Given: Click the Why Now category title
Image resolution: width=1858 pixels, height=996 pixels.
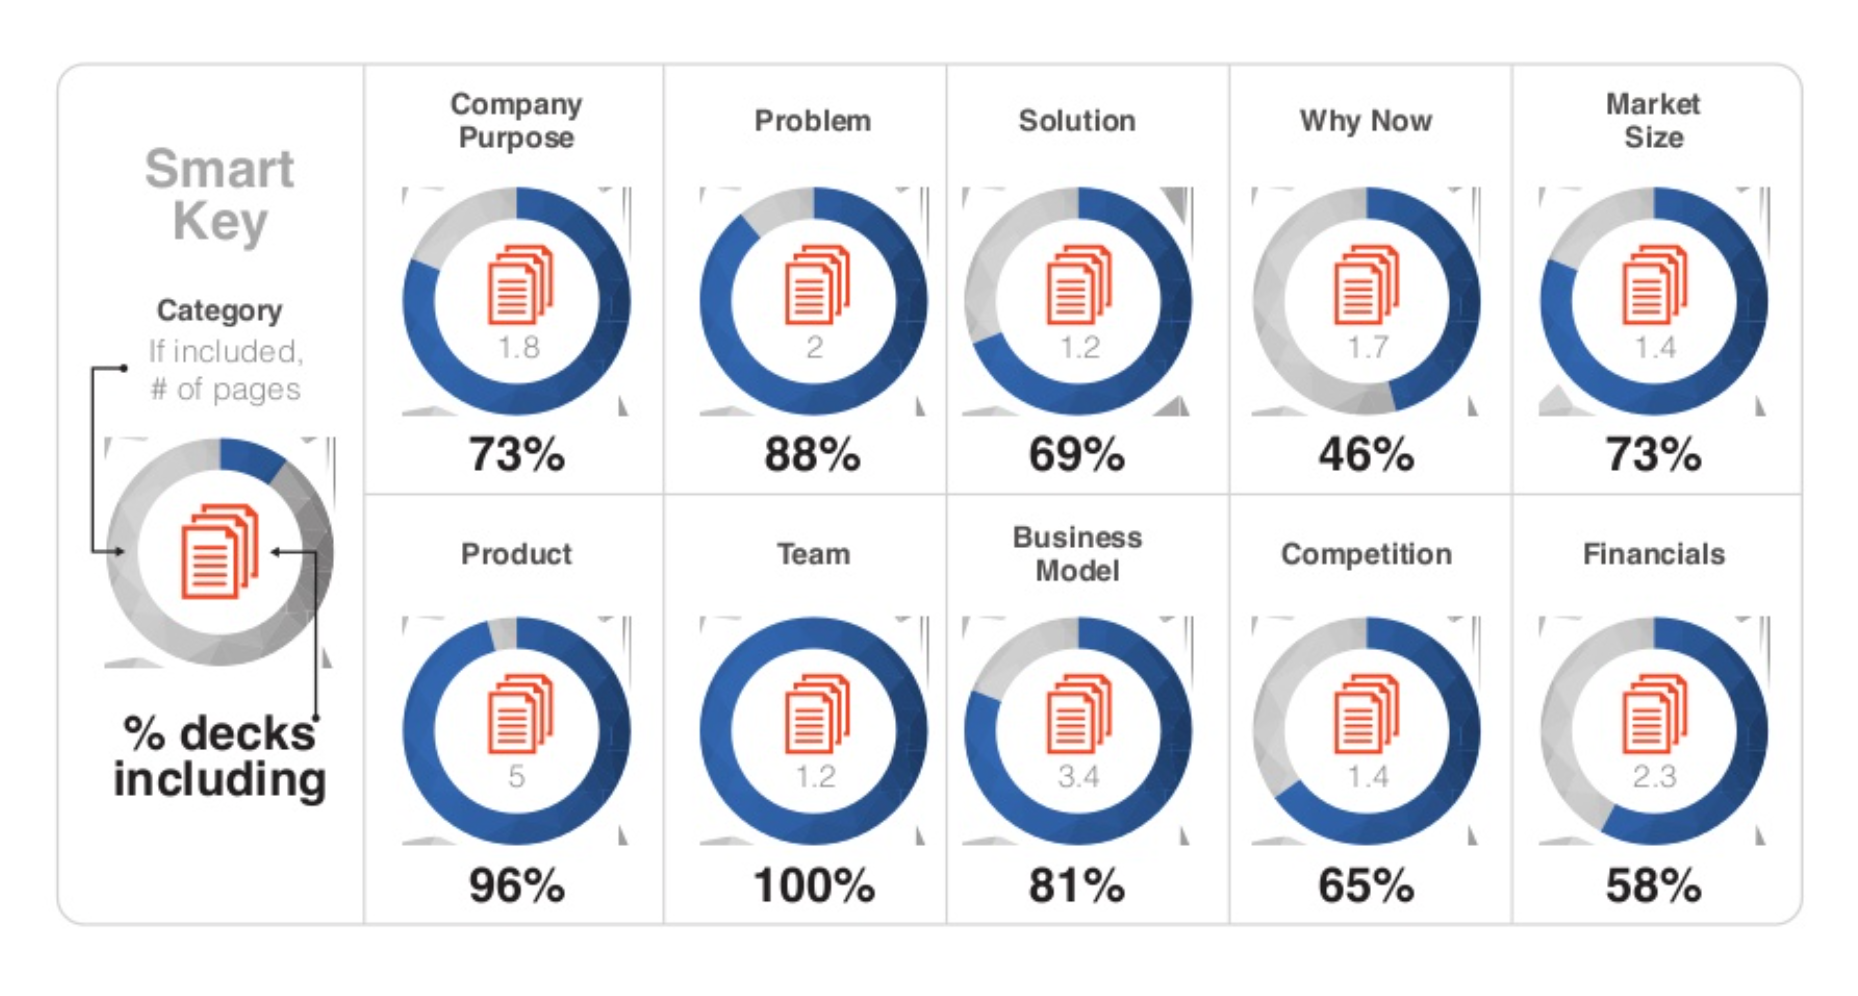Looking at the screenshot, I should tap(1366, 121).
